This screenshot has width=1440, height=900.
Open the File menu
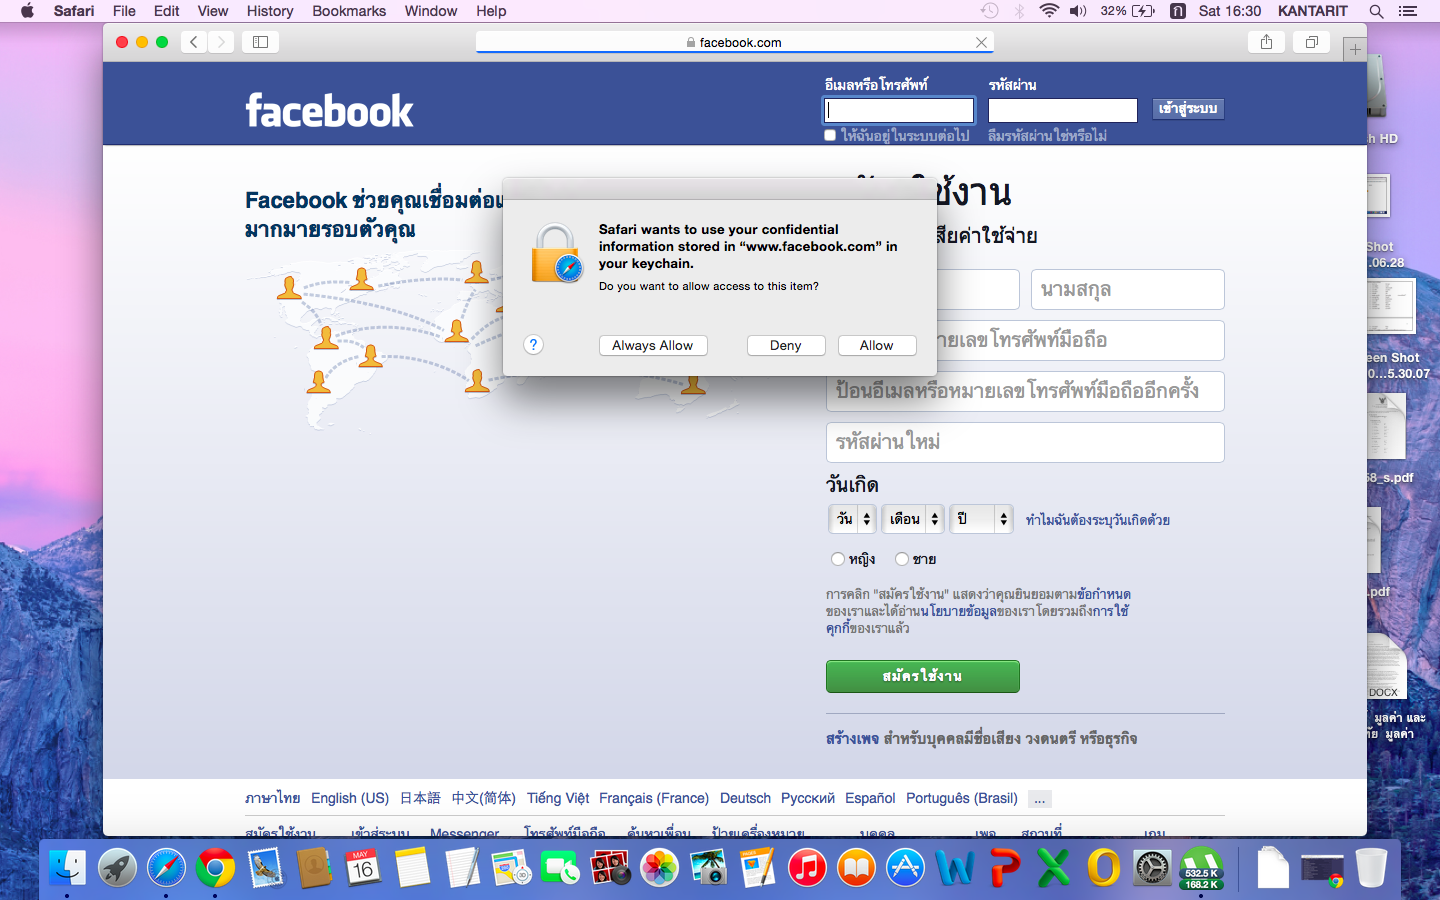click(x=124, y=11)
